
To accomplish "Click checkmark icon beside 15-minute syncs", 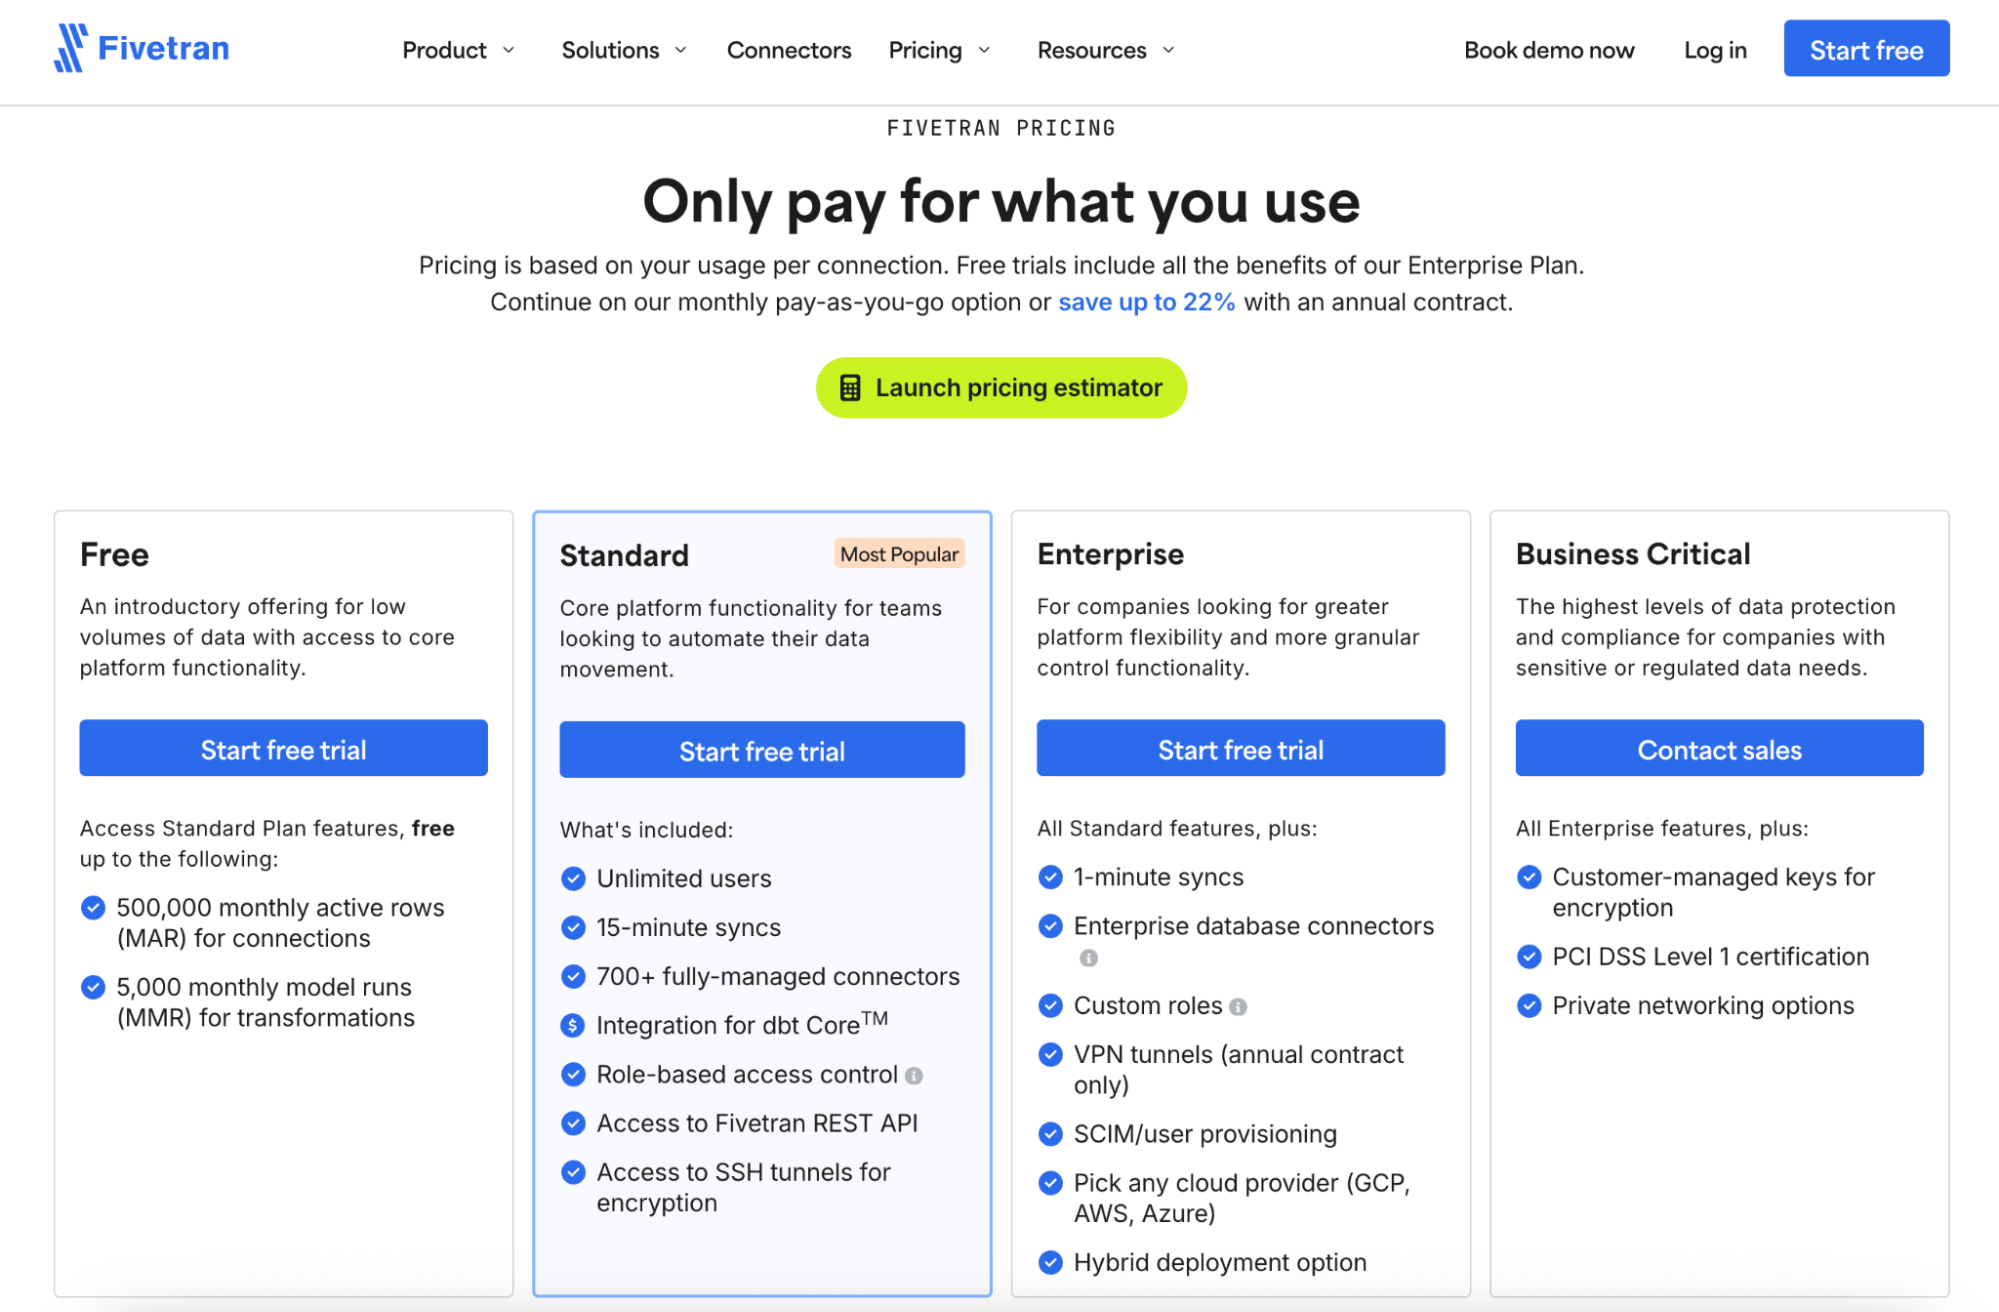I will tap(573, 927).
